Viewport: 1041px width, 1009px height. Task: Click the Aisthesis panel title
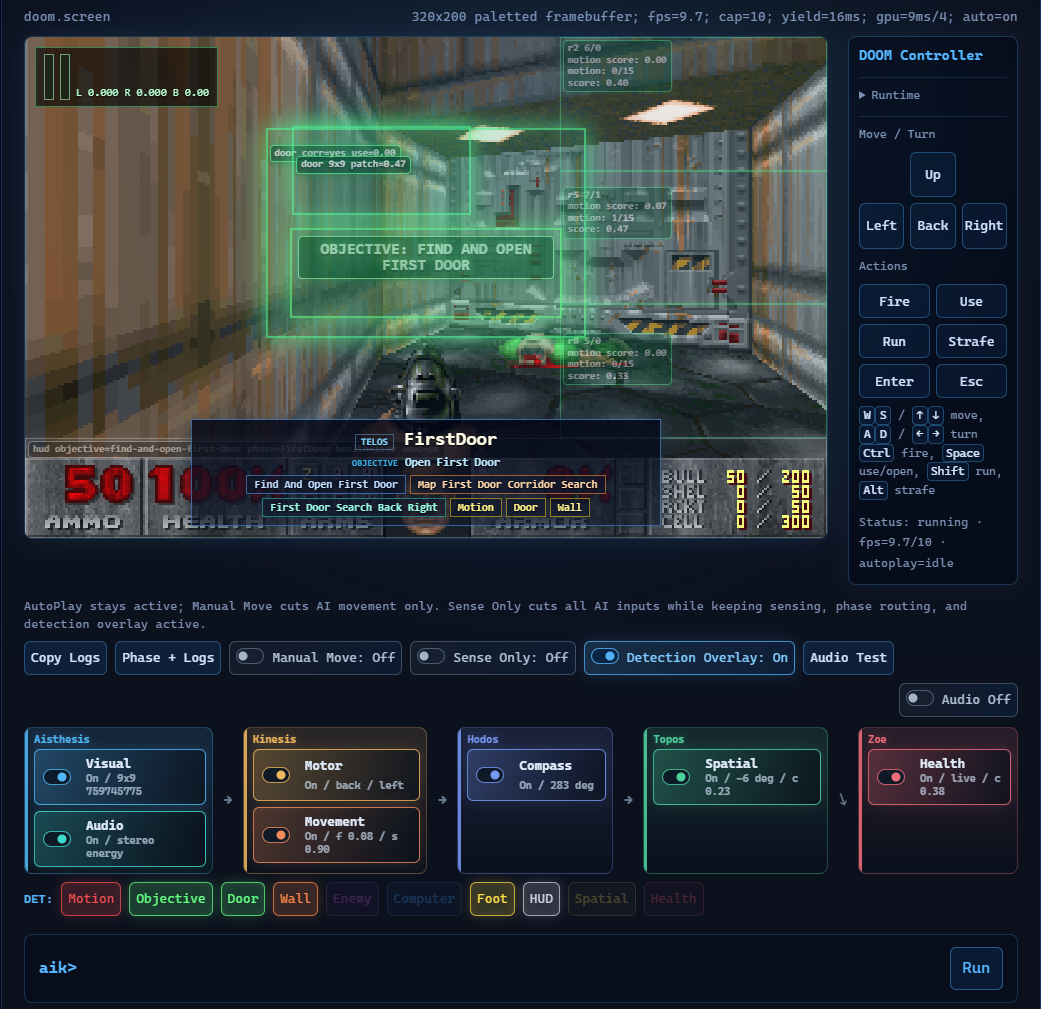tap(62, 739)
